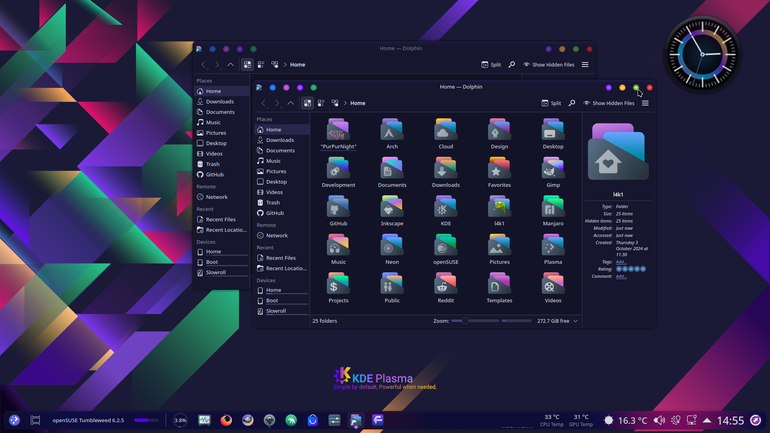This screenshot has width=770, height=433.
Task: Toggle Show Hidden Files in front window
Action: click(x=608, y=103)
